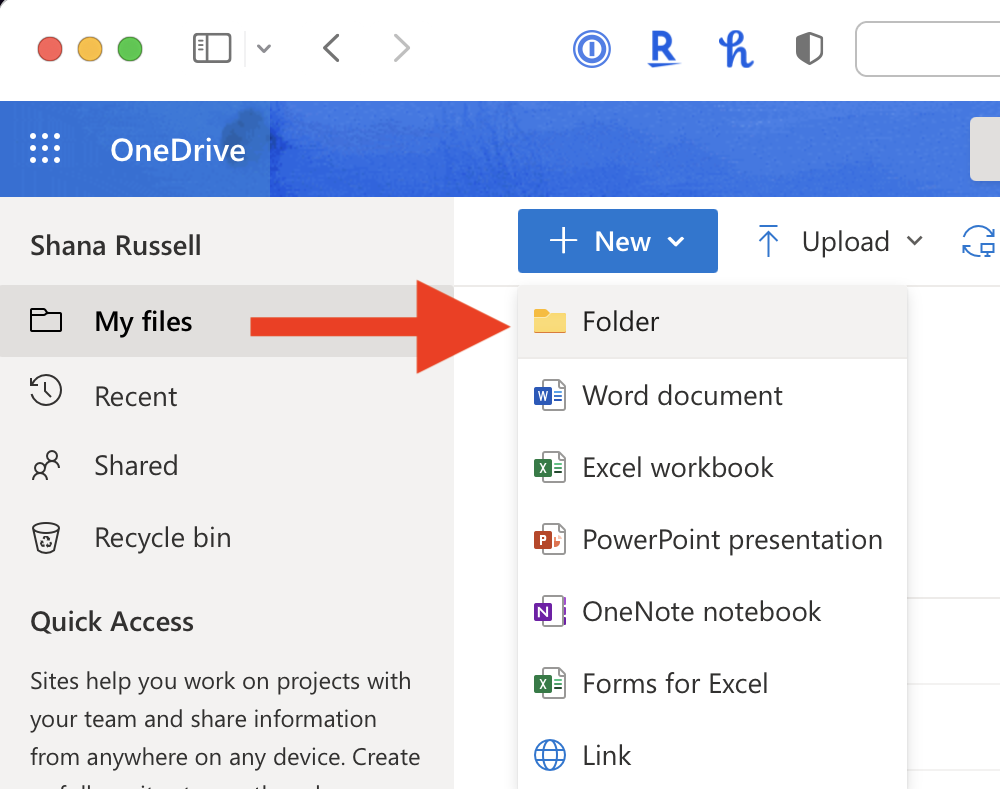
Task: Open My files in the sidebar
Action: (x=226, y=321)
